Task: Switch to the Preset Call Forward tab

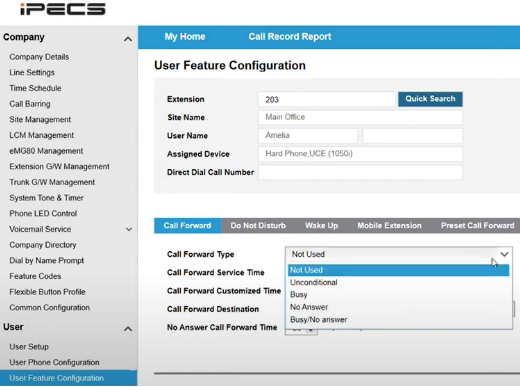Action: pos(478,226)
